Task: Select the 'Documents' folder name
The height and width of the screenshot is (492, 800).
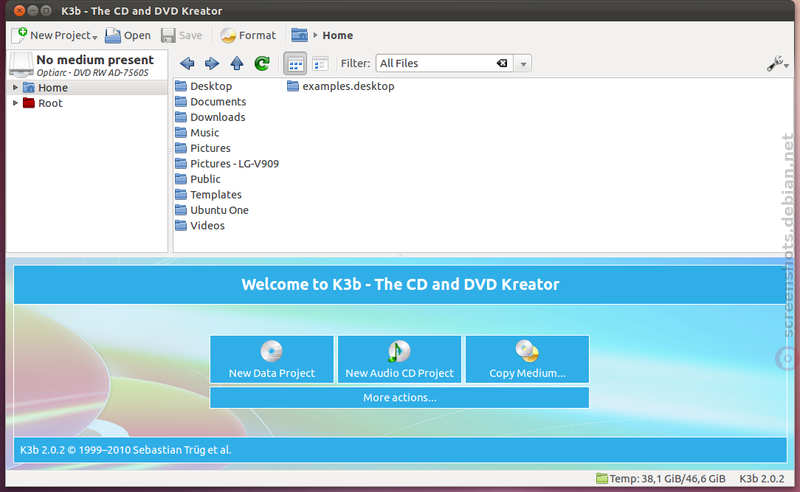Action: tap(218, 102)
